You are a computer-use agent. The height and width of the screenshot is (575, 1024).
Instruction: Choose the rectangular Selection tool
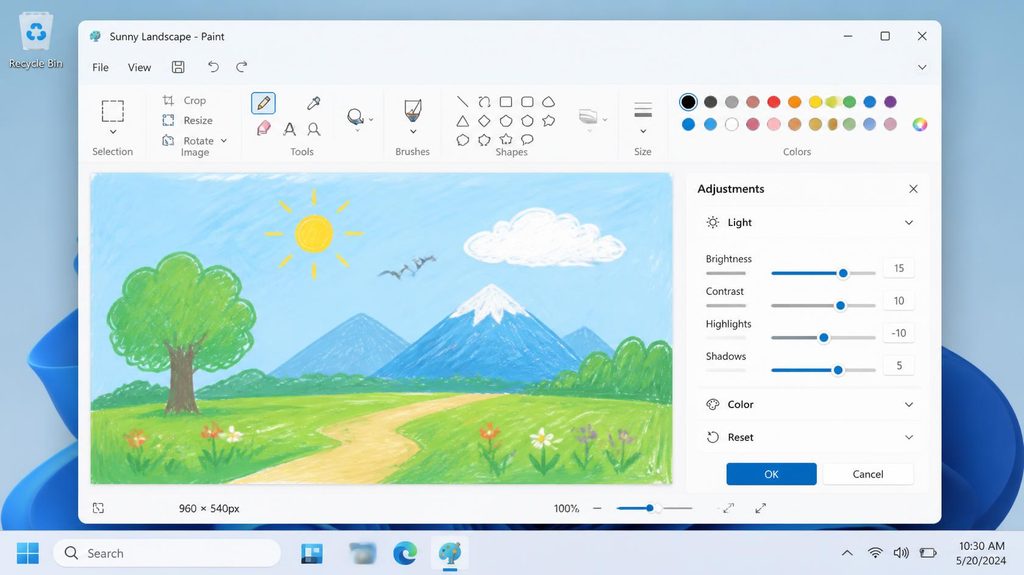(x=112, y=111)
